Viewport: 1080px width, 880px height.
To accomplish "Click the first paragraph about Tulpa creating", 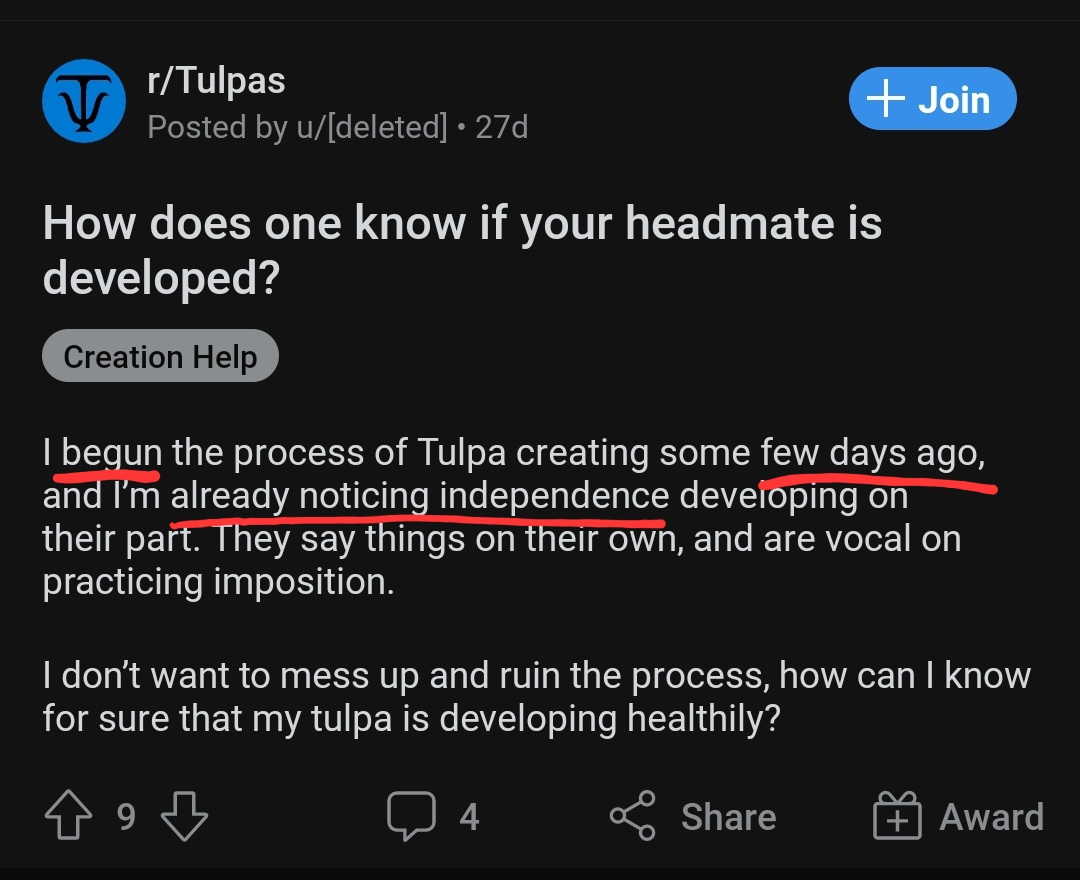I will [500, 517].
